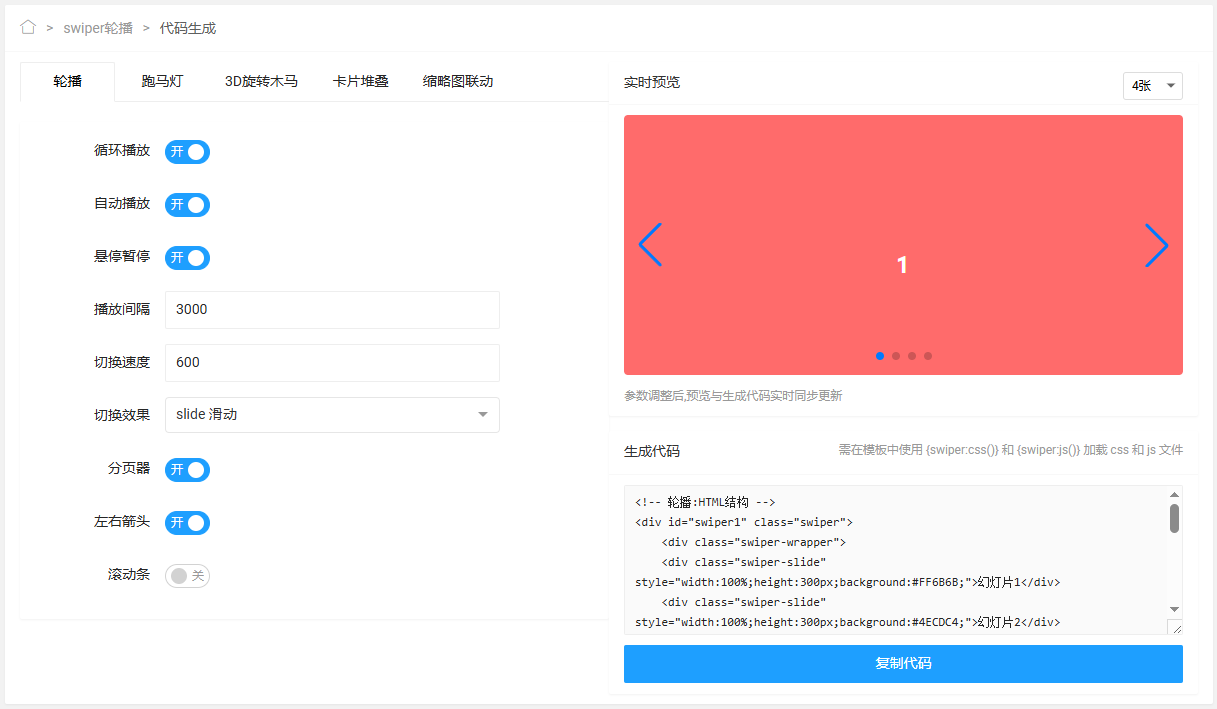The height and width of the screenshot is (709, 1217).
Task: Click the 播放间隔 label
Action: pyautogui.click(x=122, y=309)
